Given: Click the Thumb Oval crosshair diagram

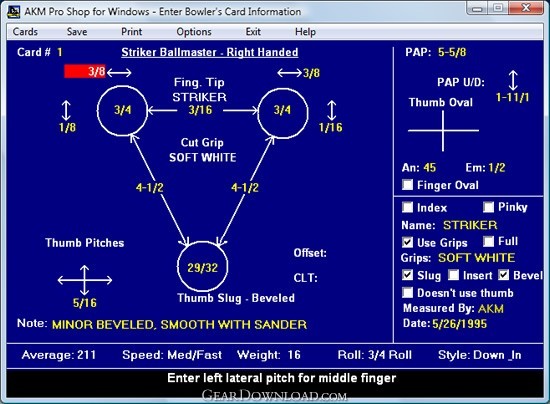Looking at the screenshot, I should (443, 130).
